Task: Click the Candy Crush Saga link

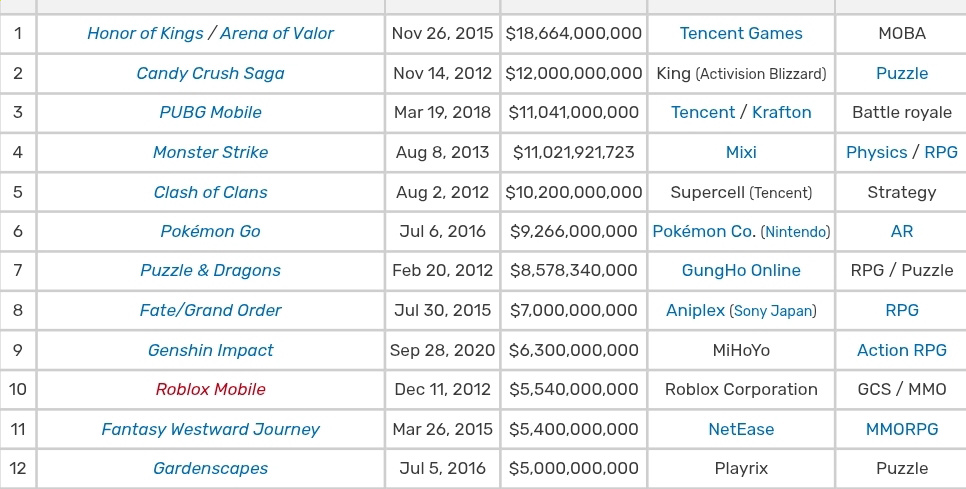Action: point(210,73)
